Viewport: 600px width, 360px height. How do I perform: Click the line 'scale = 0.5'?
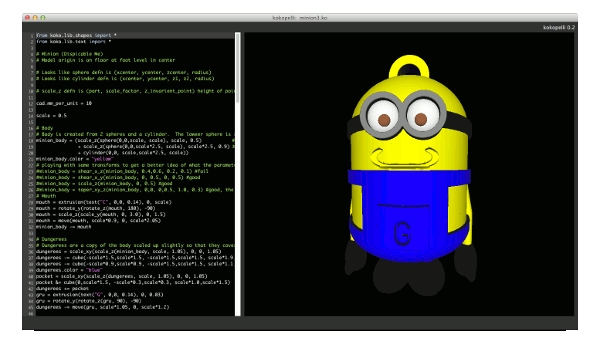(52, 116)
